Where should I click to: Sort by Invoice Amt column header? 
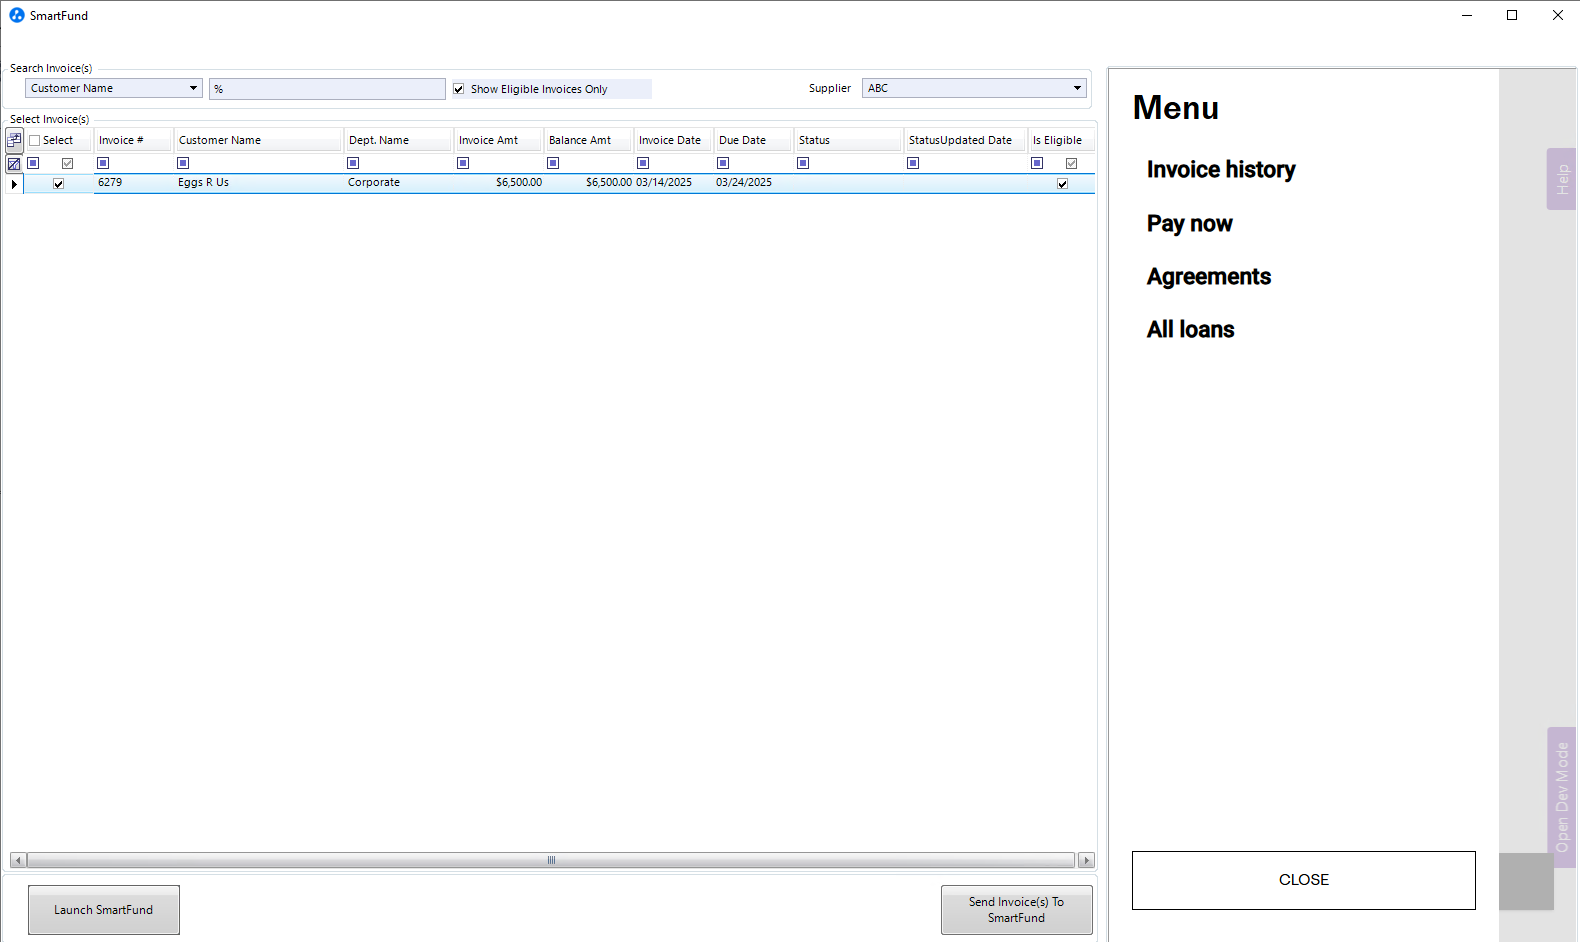[498, 140]
